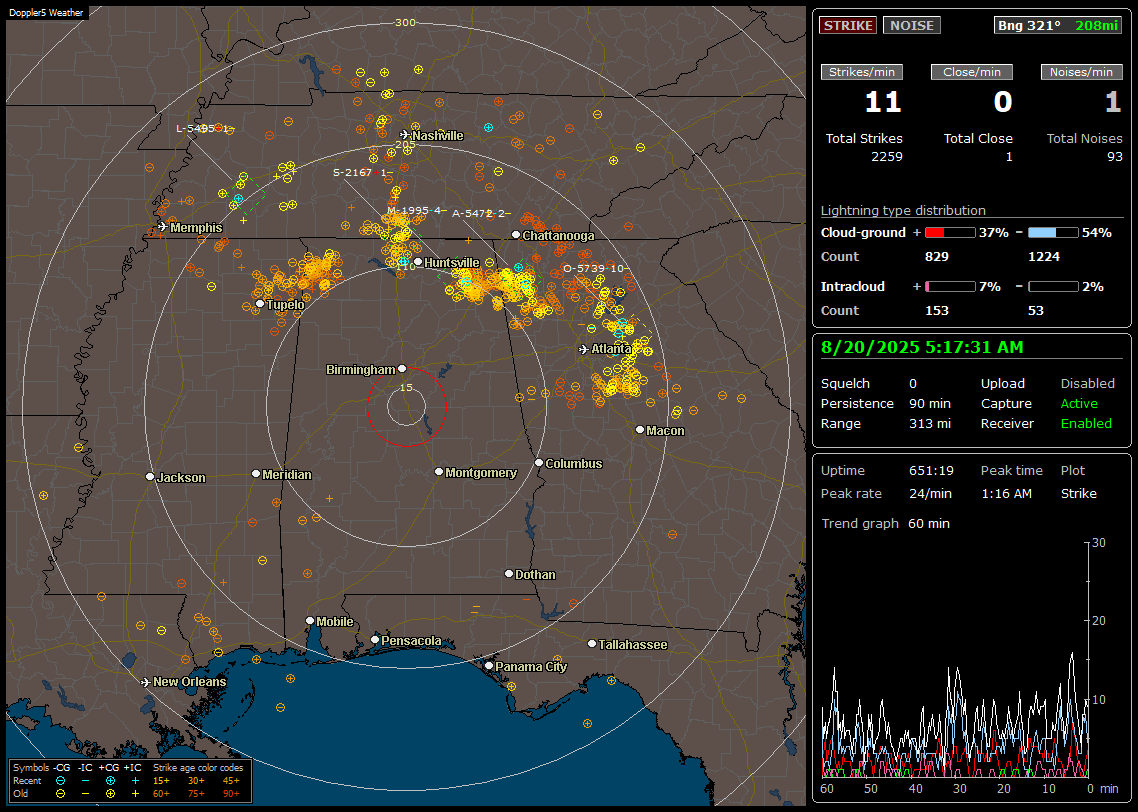Image resolution: width=1138 pixels, height=812 pixels.
Task: Click the Old -CG legend symbol
Action: 61,794
